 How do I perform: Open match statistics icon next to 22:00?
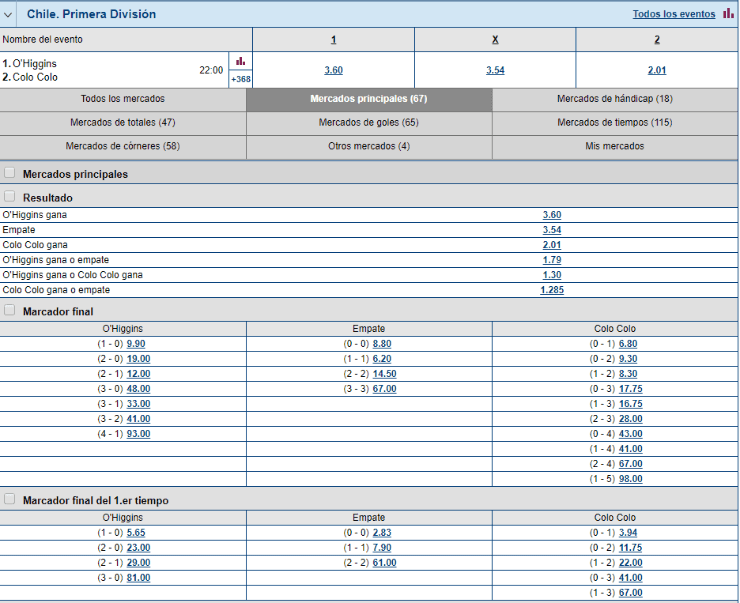[x=240, y=61]
